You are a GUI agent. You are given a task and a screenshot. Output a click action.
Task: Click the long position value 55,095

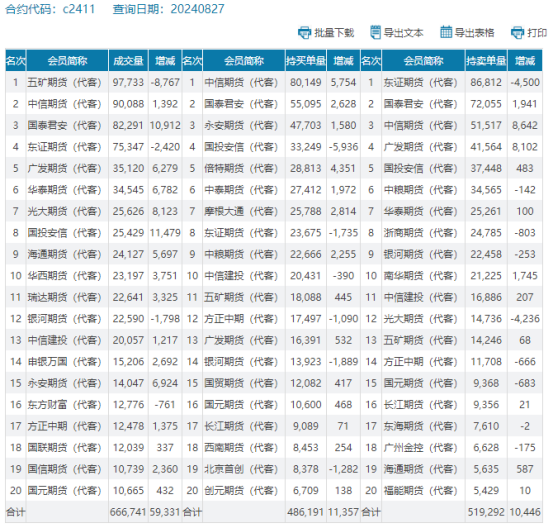[306, 104]
